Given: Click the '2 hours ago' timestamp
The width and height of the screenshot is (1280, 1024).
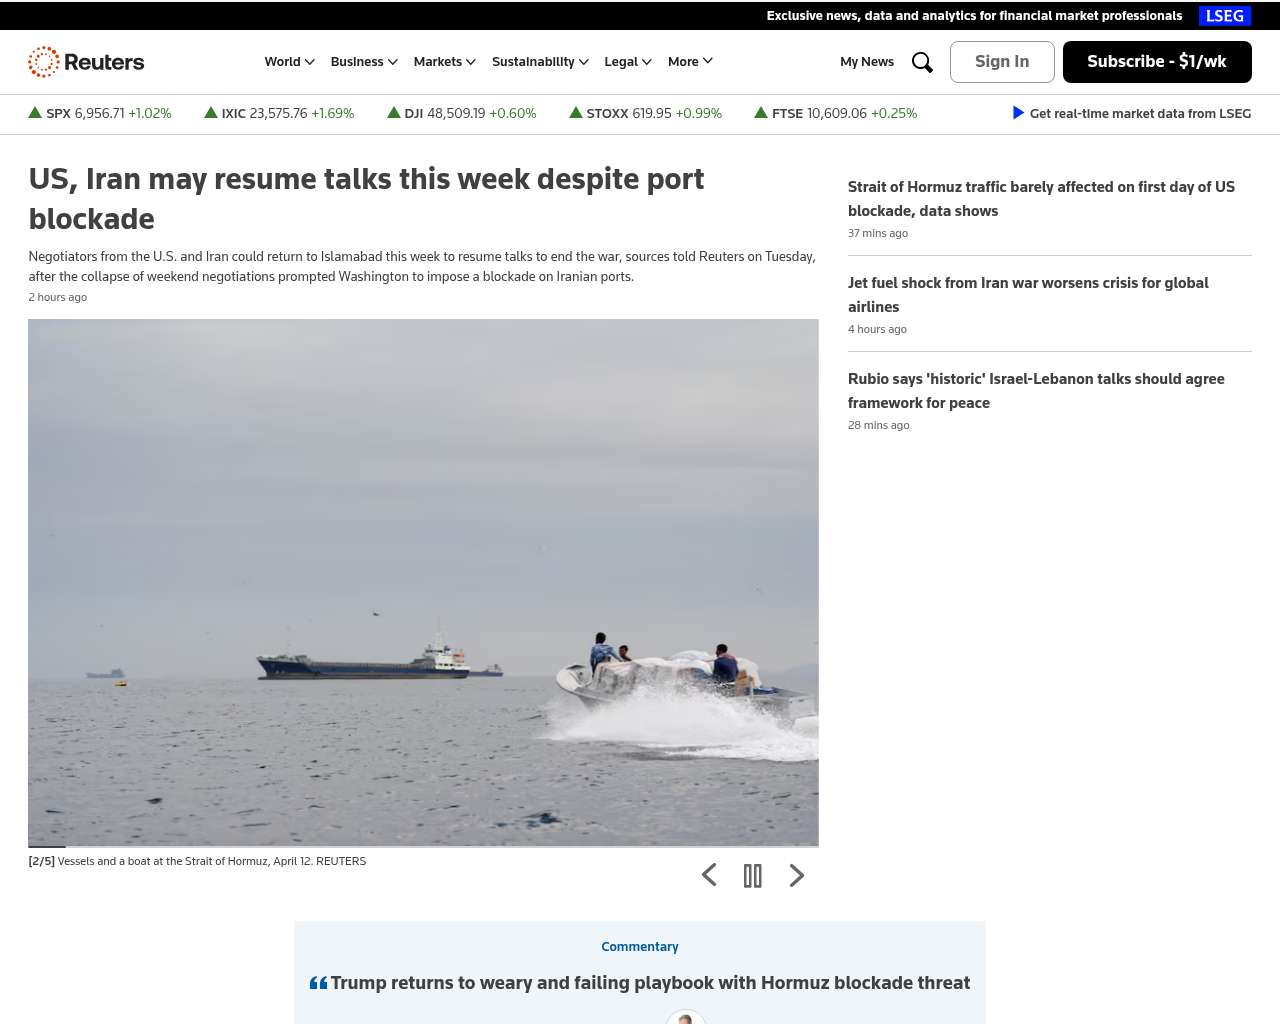Looking at the screenshot, I should click(58, 298).
